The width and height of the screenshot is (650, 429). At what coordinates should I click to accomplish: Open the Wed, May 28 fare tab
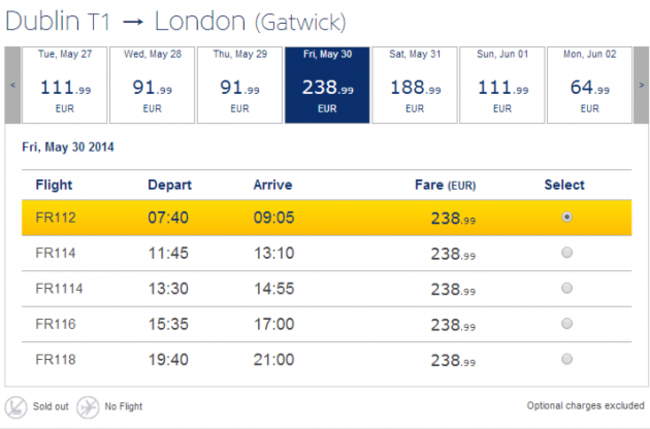(x=152, y=85)
